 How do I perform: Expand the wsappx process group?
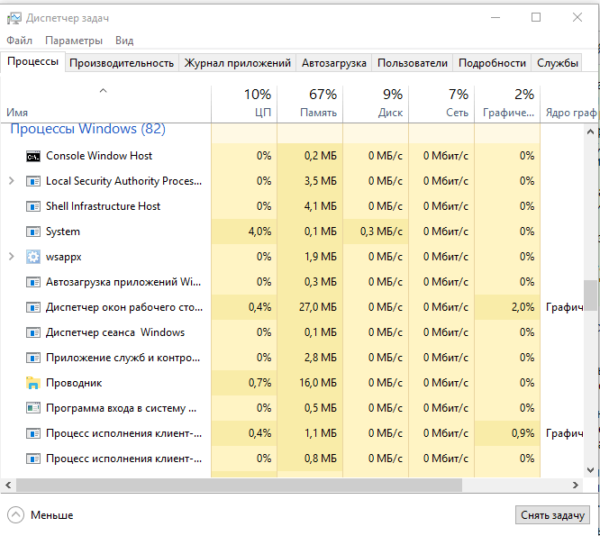point(11,257)
